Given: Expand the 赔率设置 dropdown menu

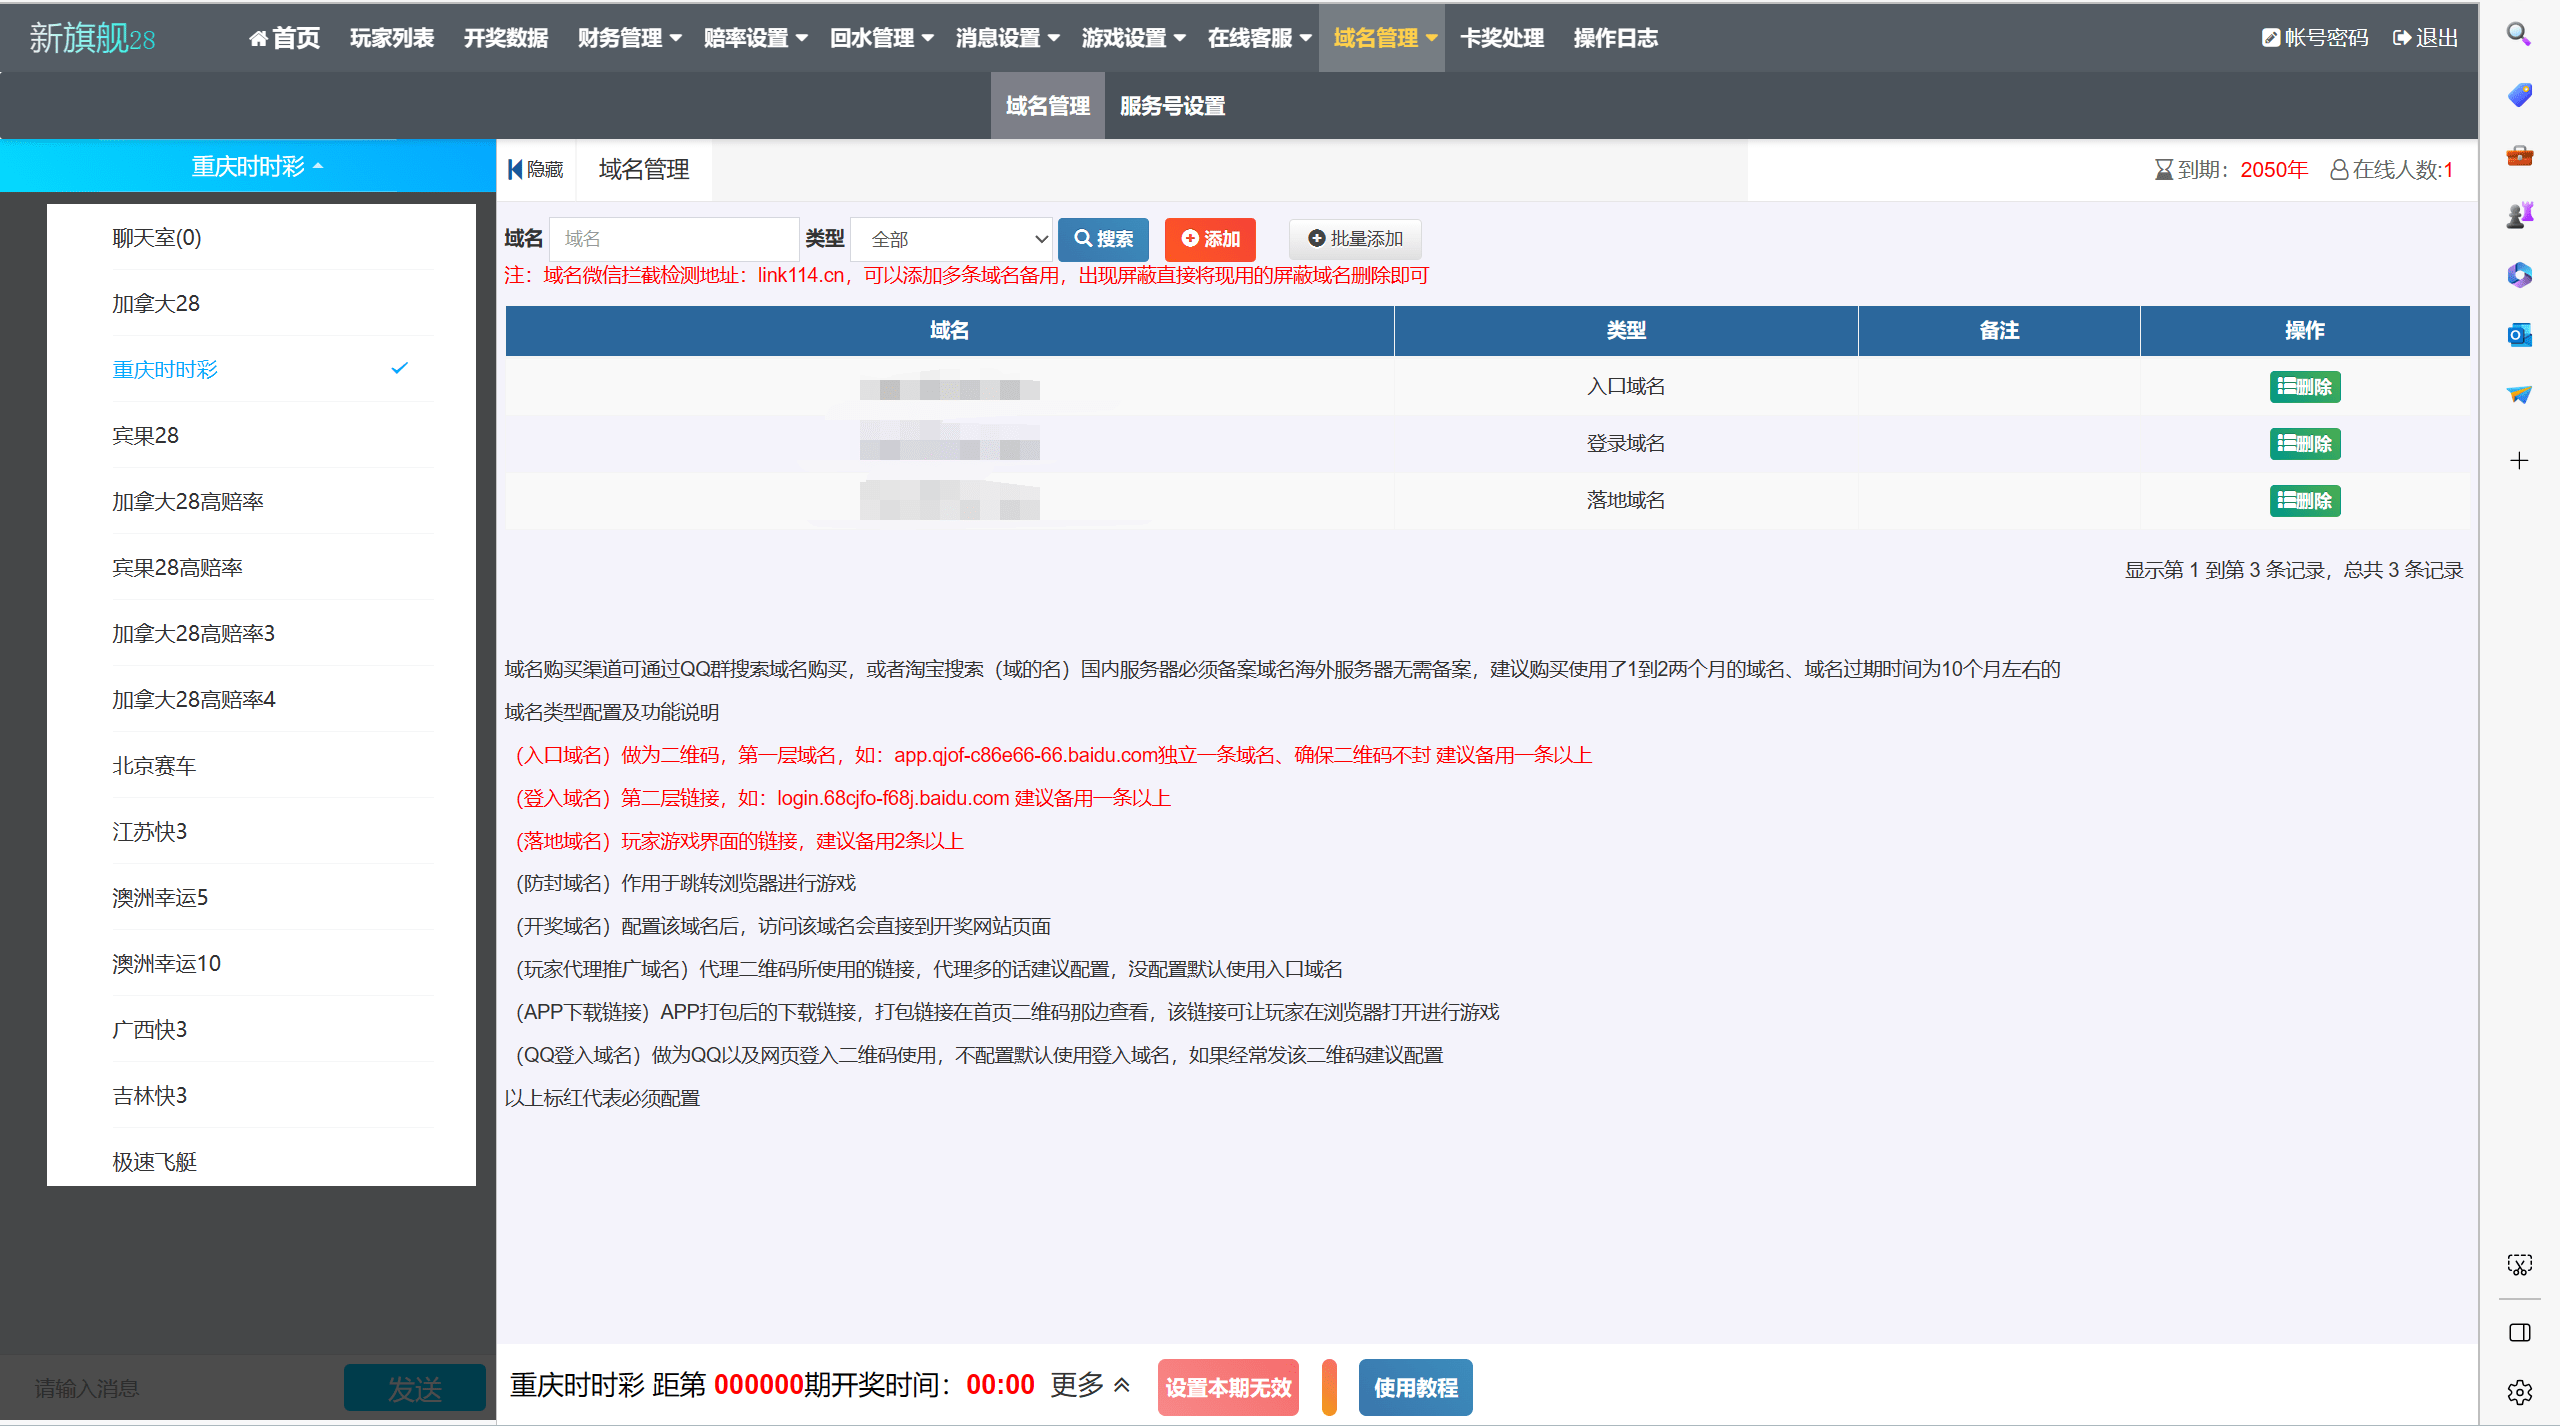Looking at the screenshot, I should 756,38.
